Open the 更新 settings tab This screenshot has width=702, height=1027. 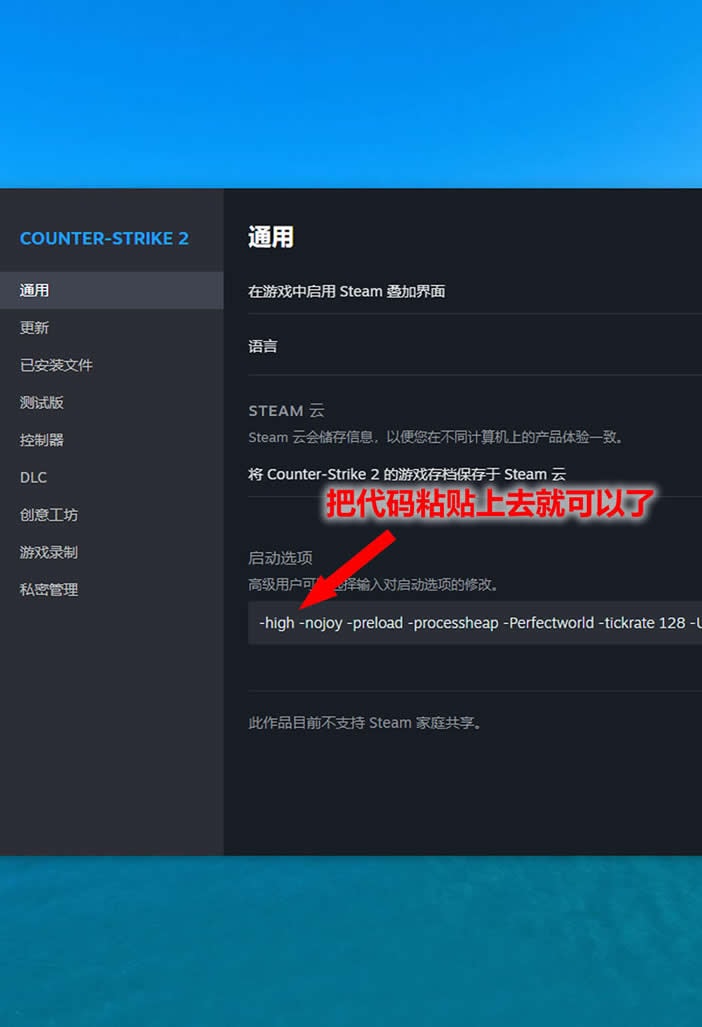pos(35,328)
